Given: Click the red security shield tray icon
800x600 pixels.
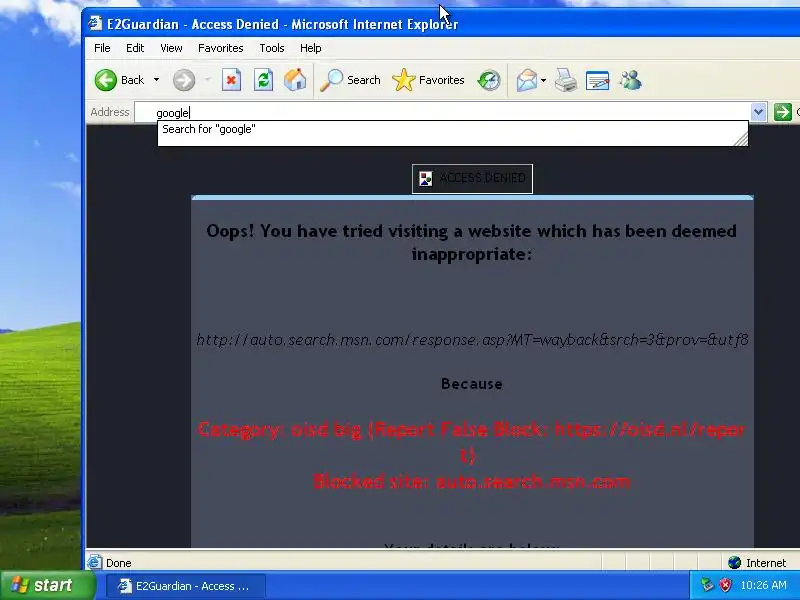Looking at the screenshot, I should coord(724,585).
